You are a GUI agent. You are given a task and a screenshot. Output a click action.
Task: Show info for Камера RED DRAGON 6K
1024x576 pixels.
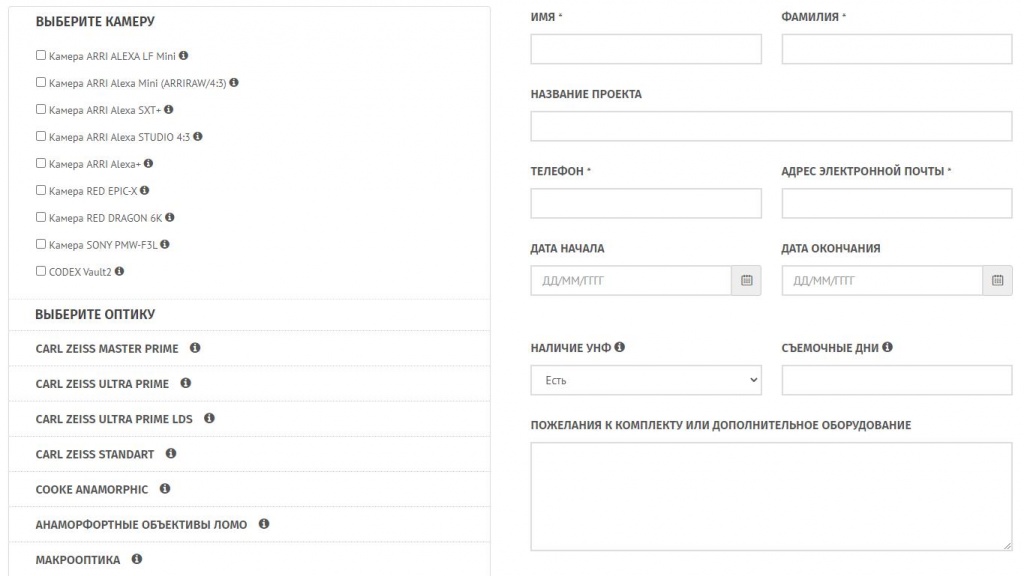[x=169, y=217]
